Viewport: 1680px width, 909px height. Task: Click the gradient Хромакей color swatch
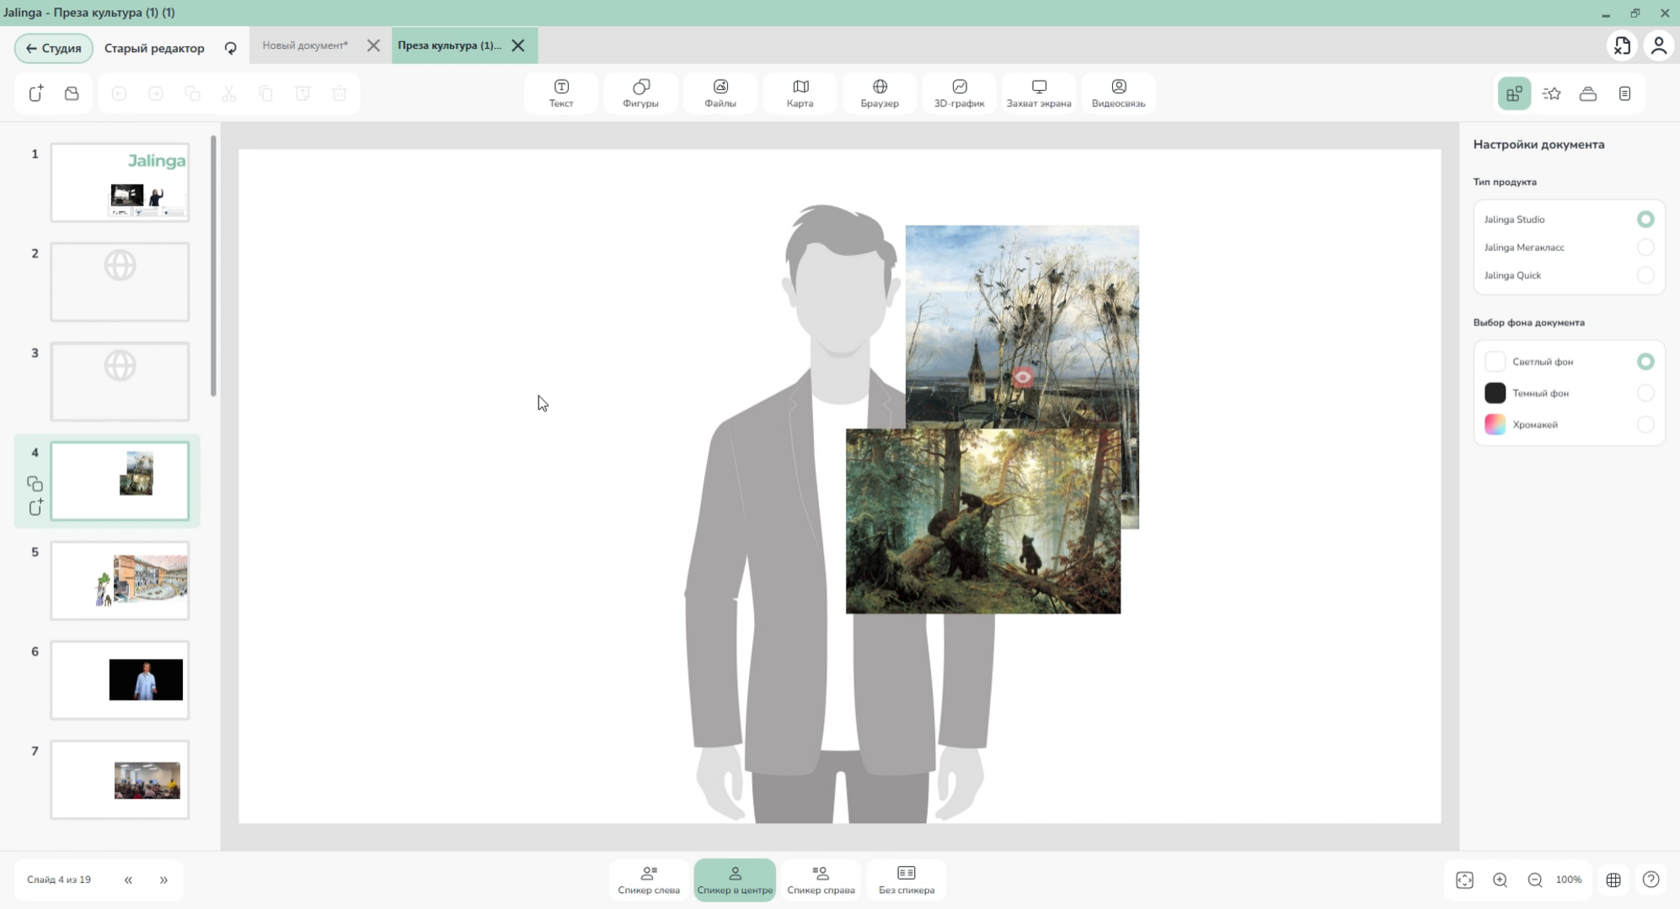coord(1495,425)
